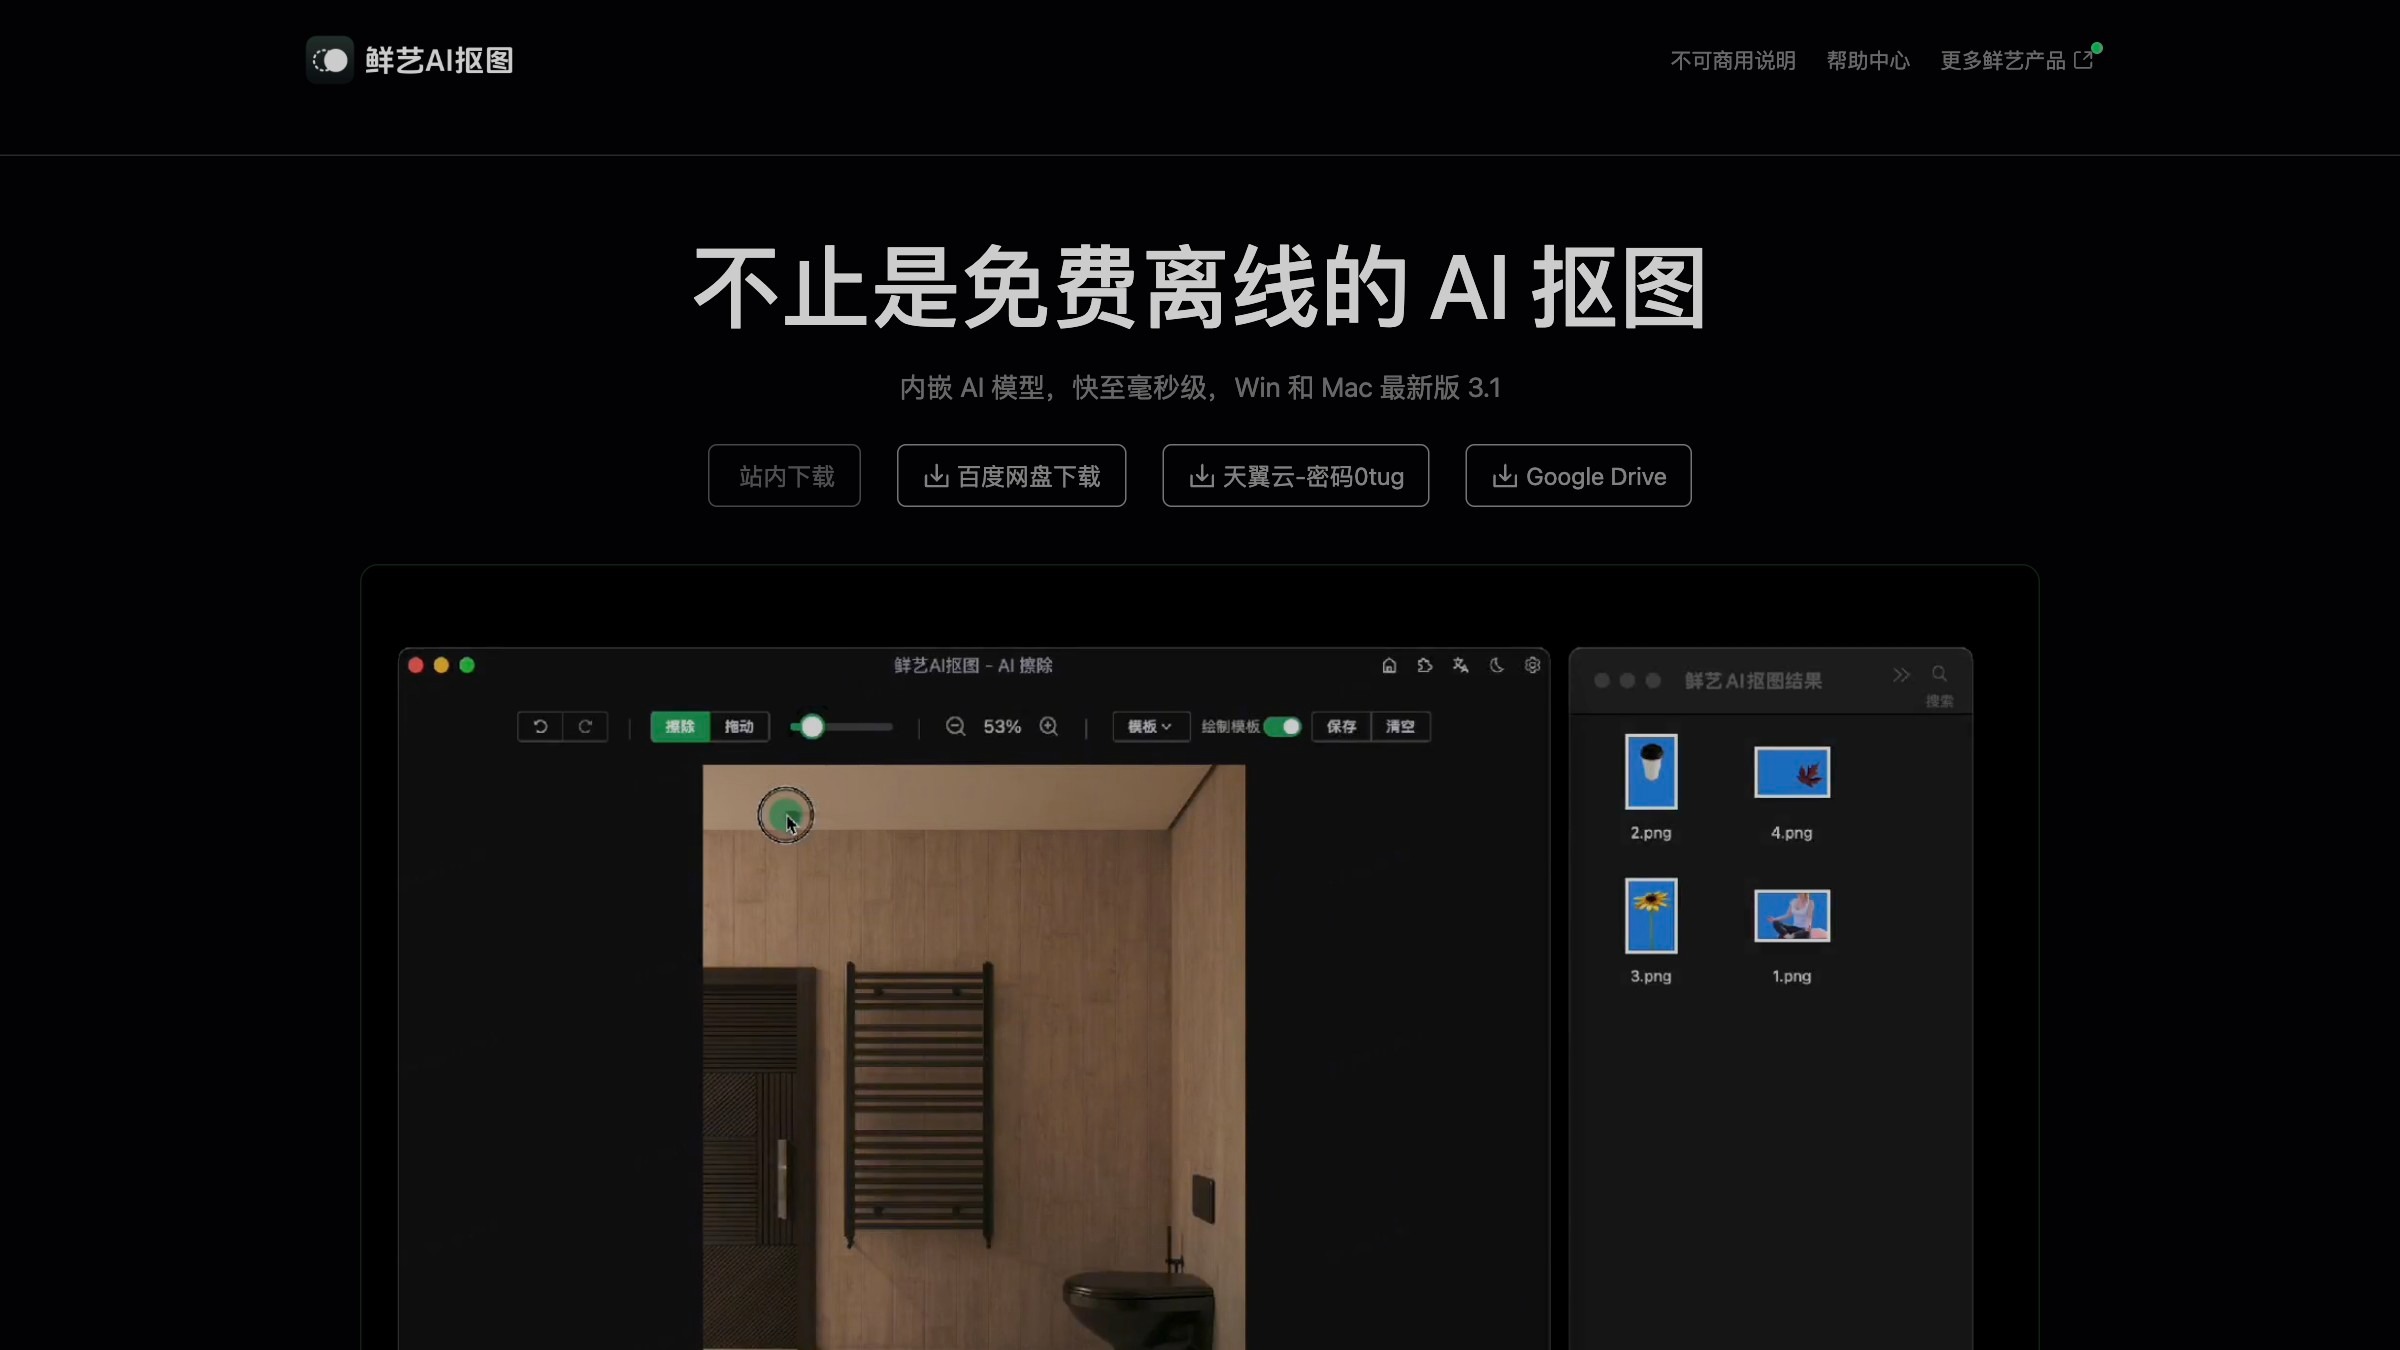The image size is (2400, 1350).
Task: Zoom in with the magnifier plus icon
Action: tap(1048, 726)
